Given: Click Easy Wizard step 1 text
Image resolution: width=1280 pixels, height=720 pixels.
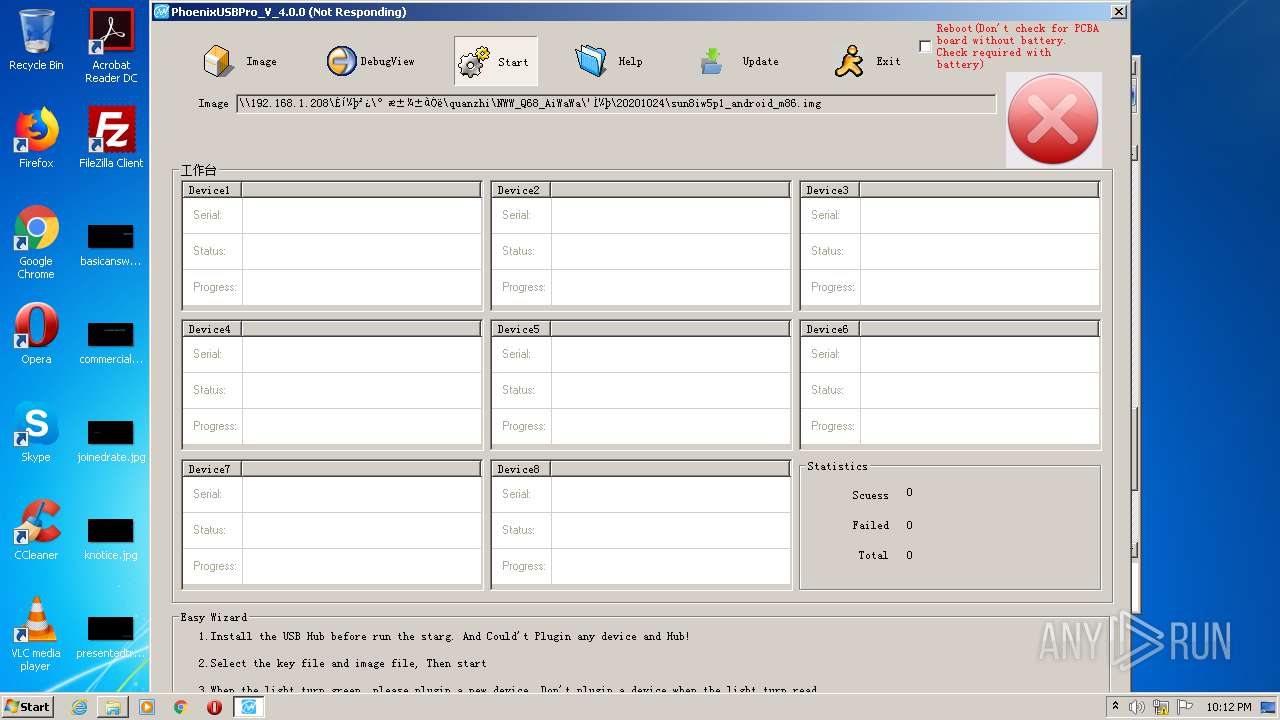Looking at the screenshot, I should coord(444,636).
